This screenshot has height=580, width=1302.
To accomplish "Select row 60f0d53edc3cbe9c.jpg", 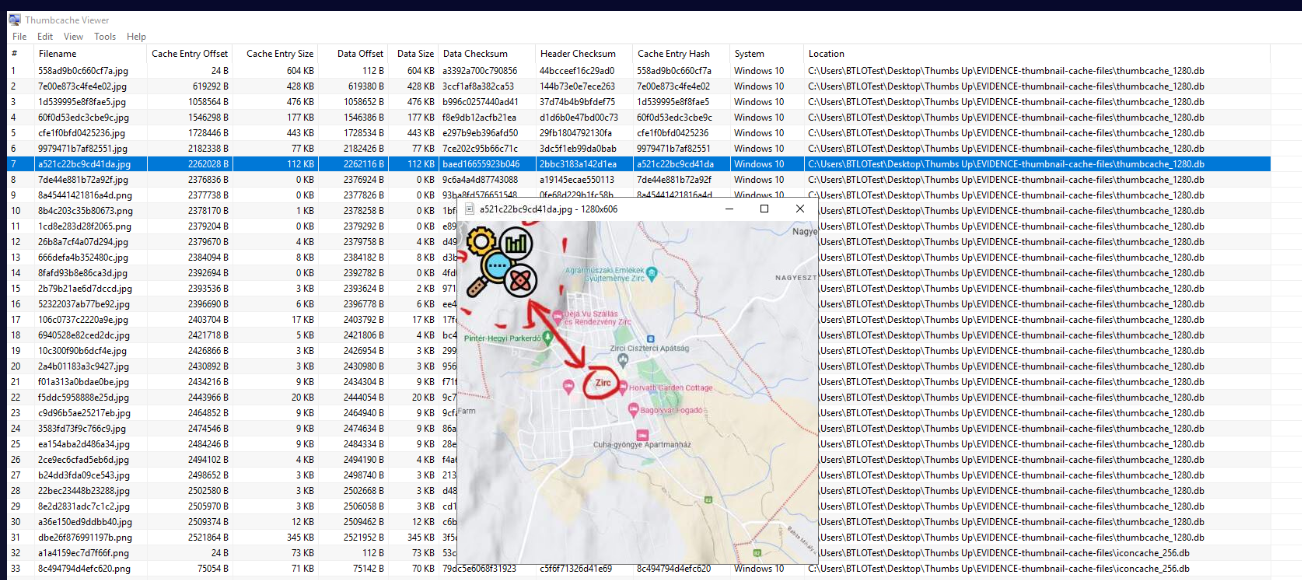I will coord(639,117).
